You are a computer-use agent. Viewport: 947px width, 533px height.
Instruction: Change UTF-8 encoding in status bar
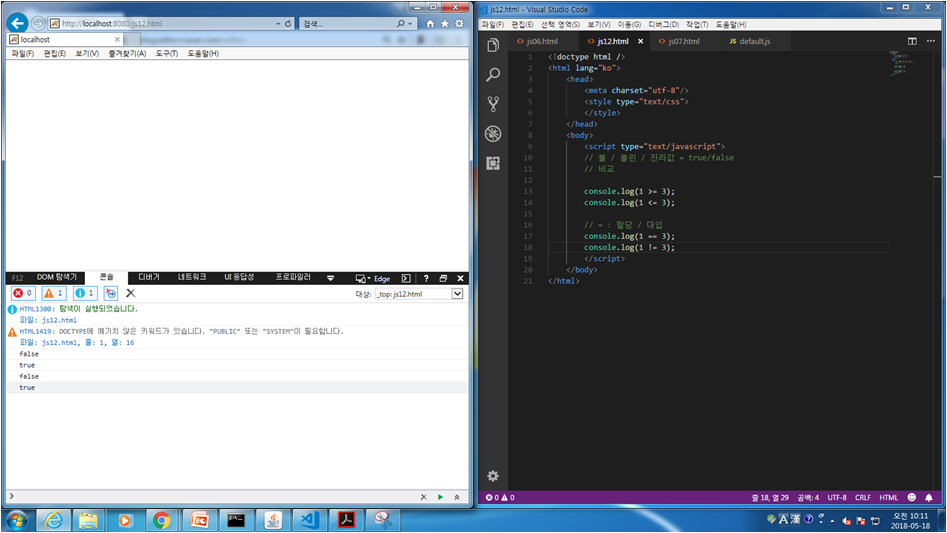tap(836, 497)
